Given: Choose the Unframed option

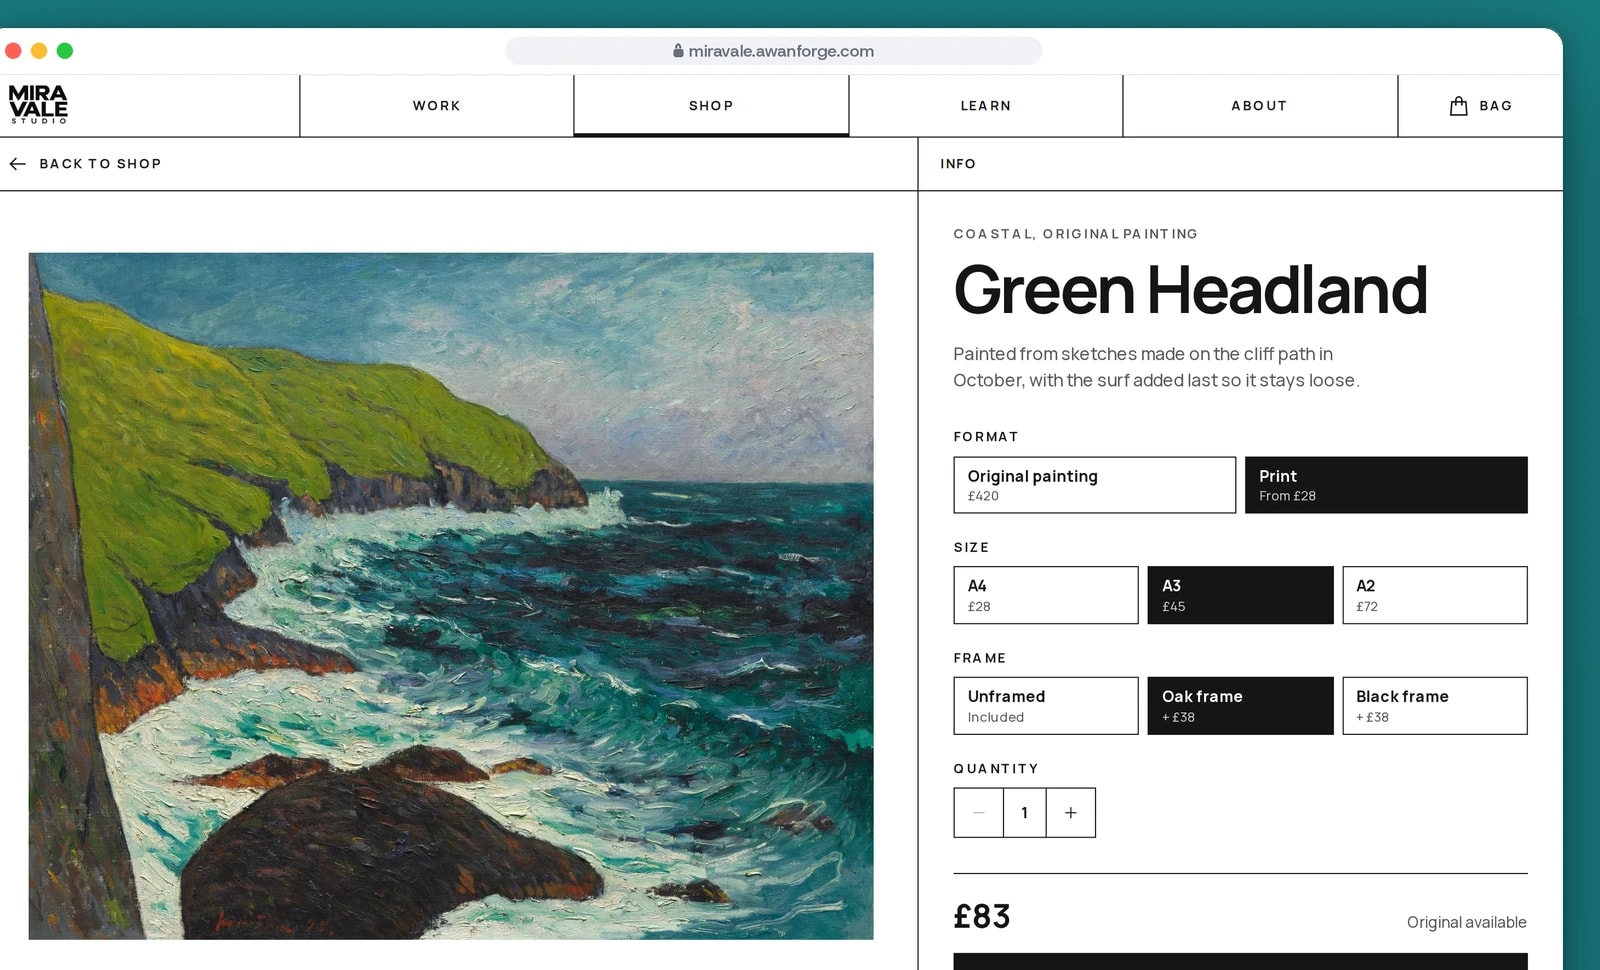Looking at the screenshot, I should pos(1046,706).
